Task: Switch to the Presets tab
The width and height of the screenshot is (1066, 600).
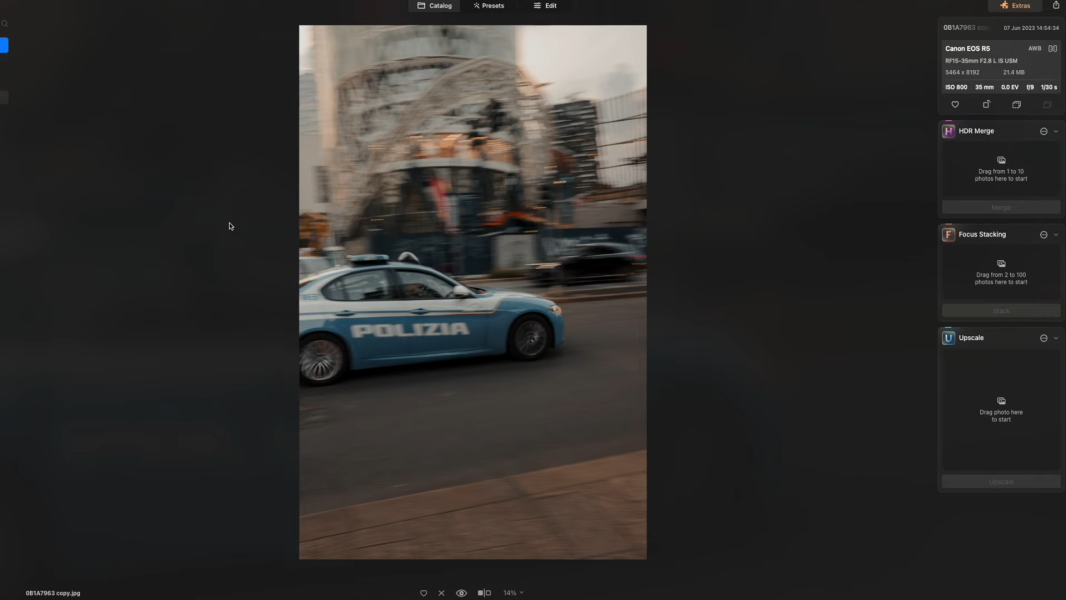Action: click(489, 5)
